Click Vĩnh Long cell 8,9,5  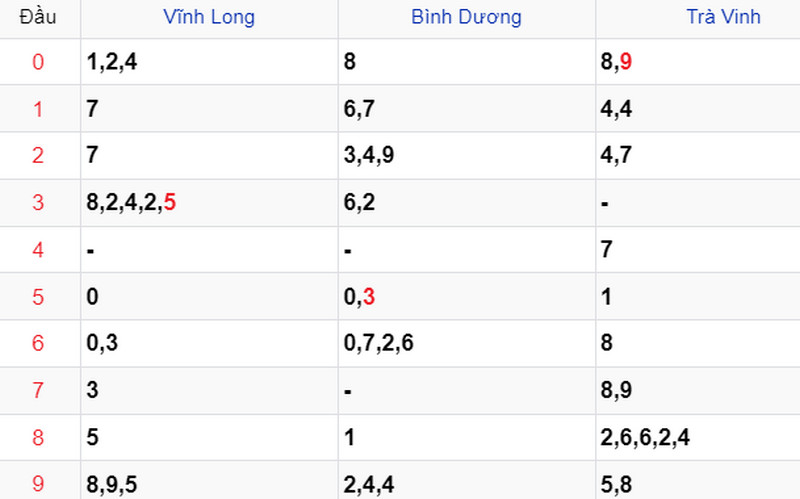112,484
